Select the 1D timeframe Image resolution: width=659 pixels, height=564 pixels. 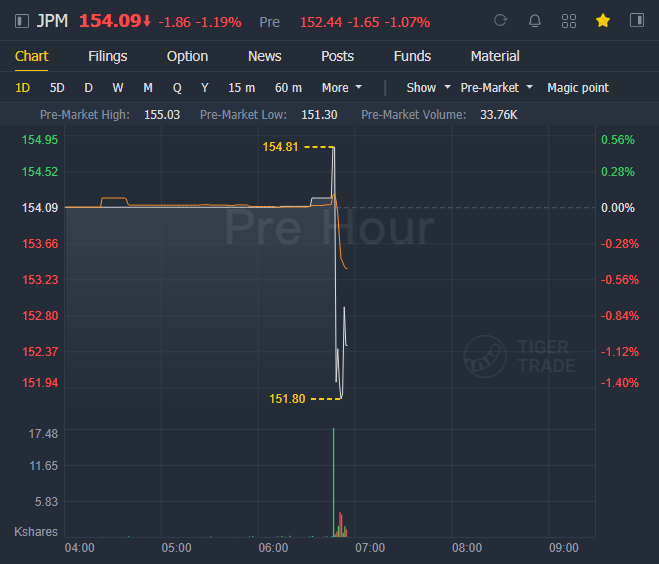pos(23,88)
